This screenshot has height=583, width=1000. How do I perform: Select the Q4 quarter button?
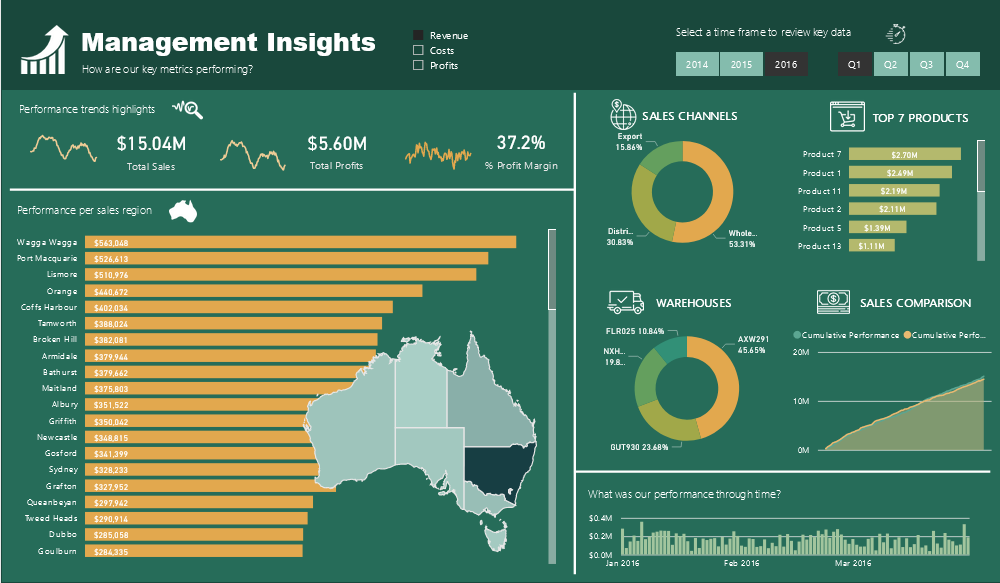(x=962, y=64)
